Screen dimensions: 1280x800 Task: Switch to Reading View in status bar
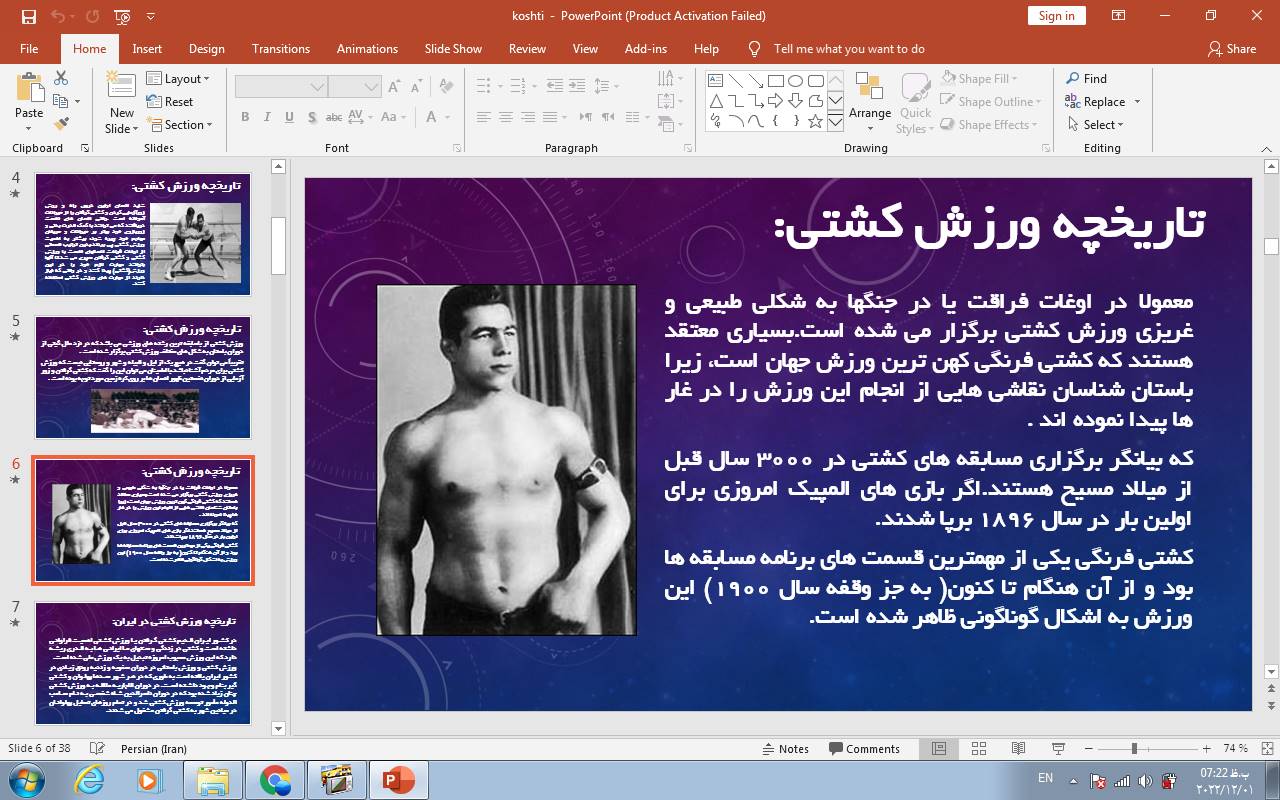click(1018, 749)
